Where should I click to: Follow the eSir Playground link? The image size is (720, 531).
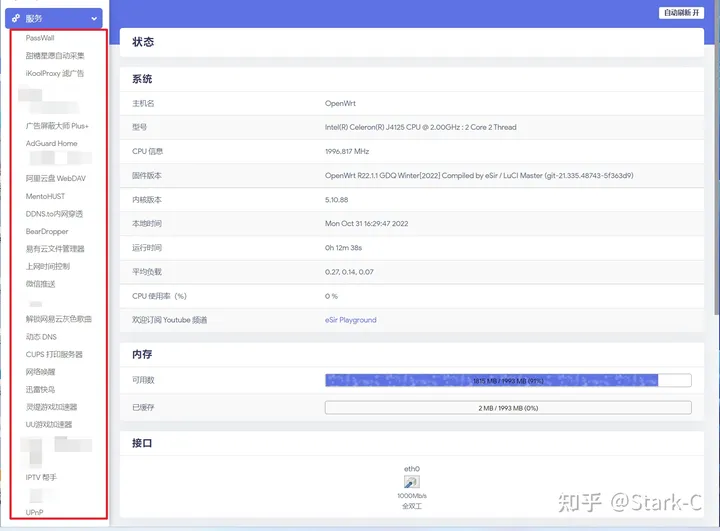pos(350,320)
